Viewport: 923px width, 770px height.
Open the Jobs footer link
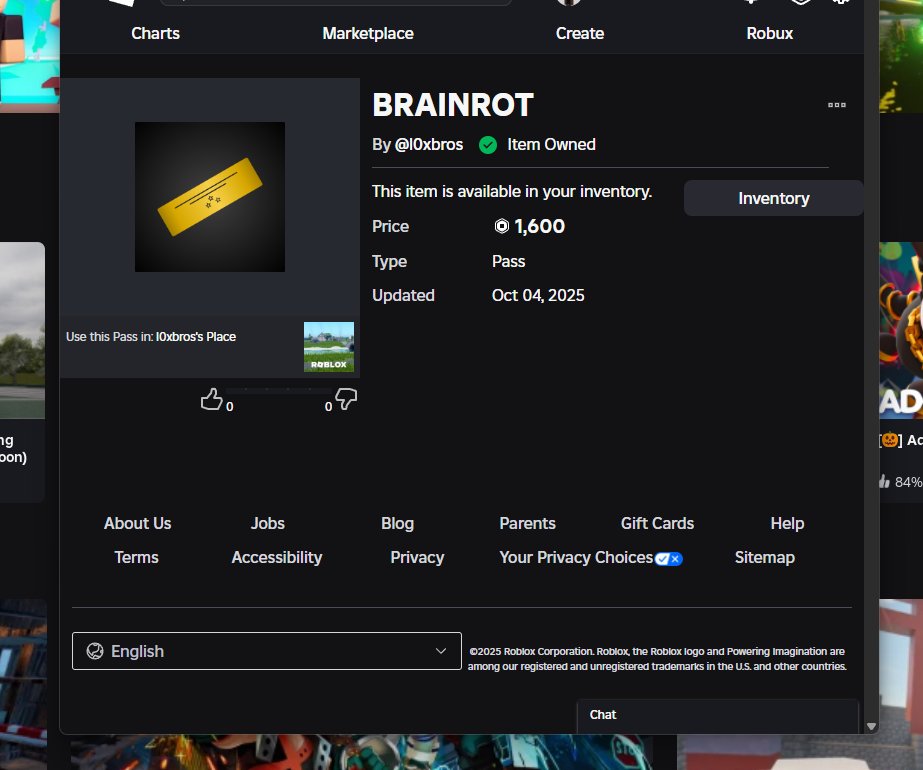click(268, 523)
